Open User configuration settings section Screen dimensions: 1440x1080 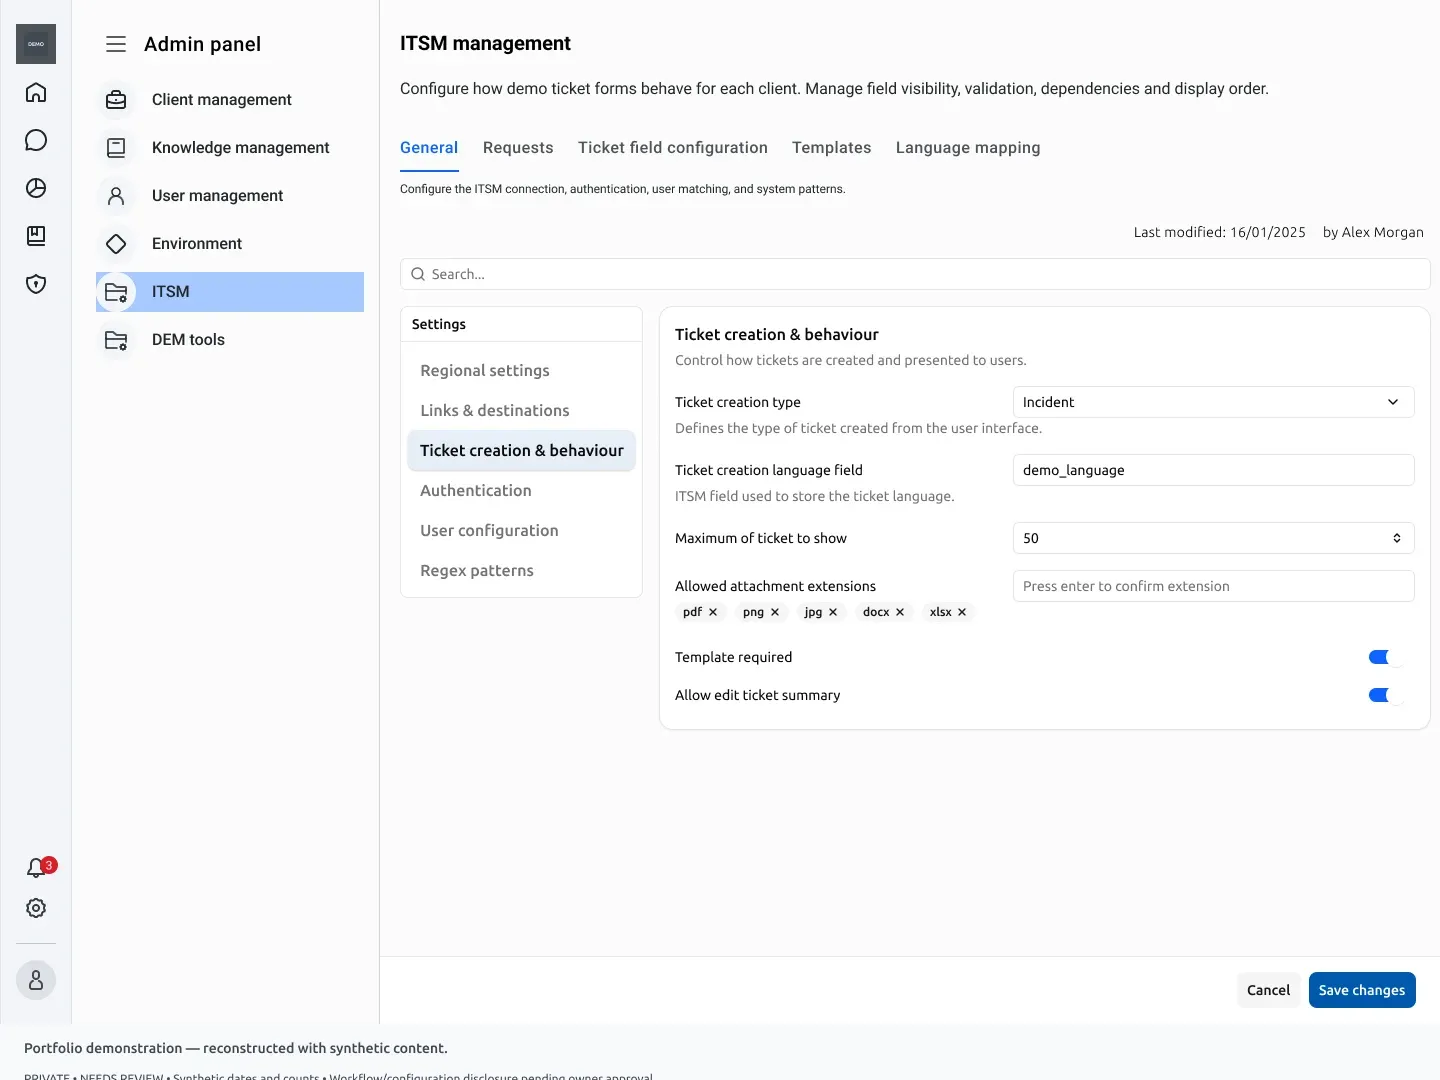[521, 530]
